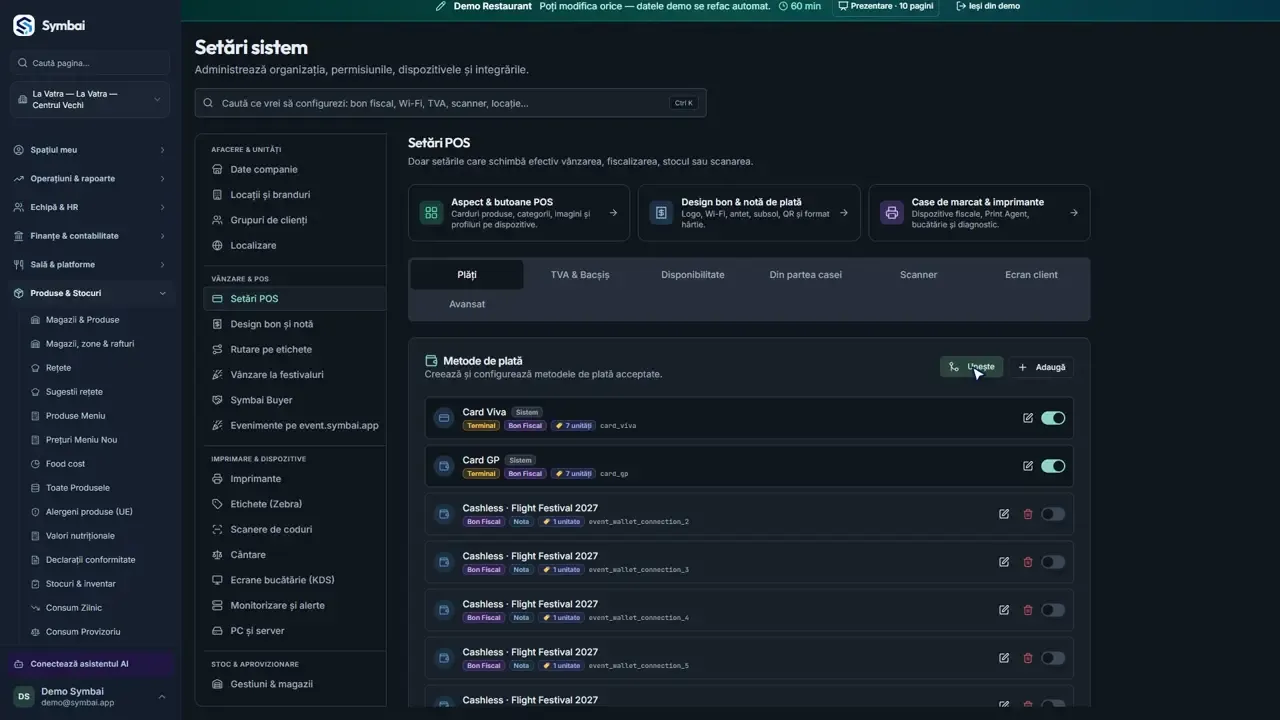Expand Operațiuni & rapoarte section
This screenshot has height=720, width=1280.
[x=90, y=179]
